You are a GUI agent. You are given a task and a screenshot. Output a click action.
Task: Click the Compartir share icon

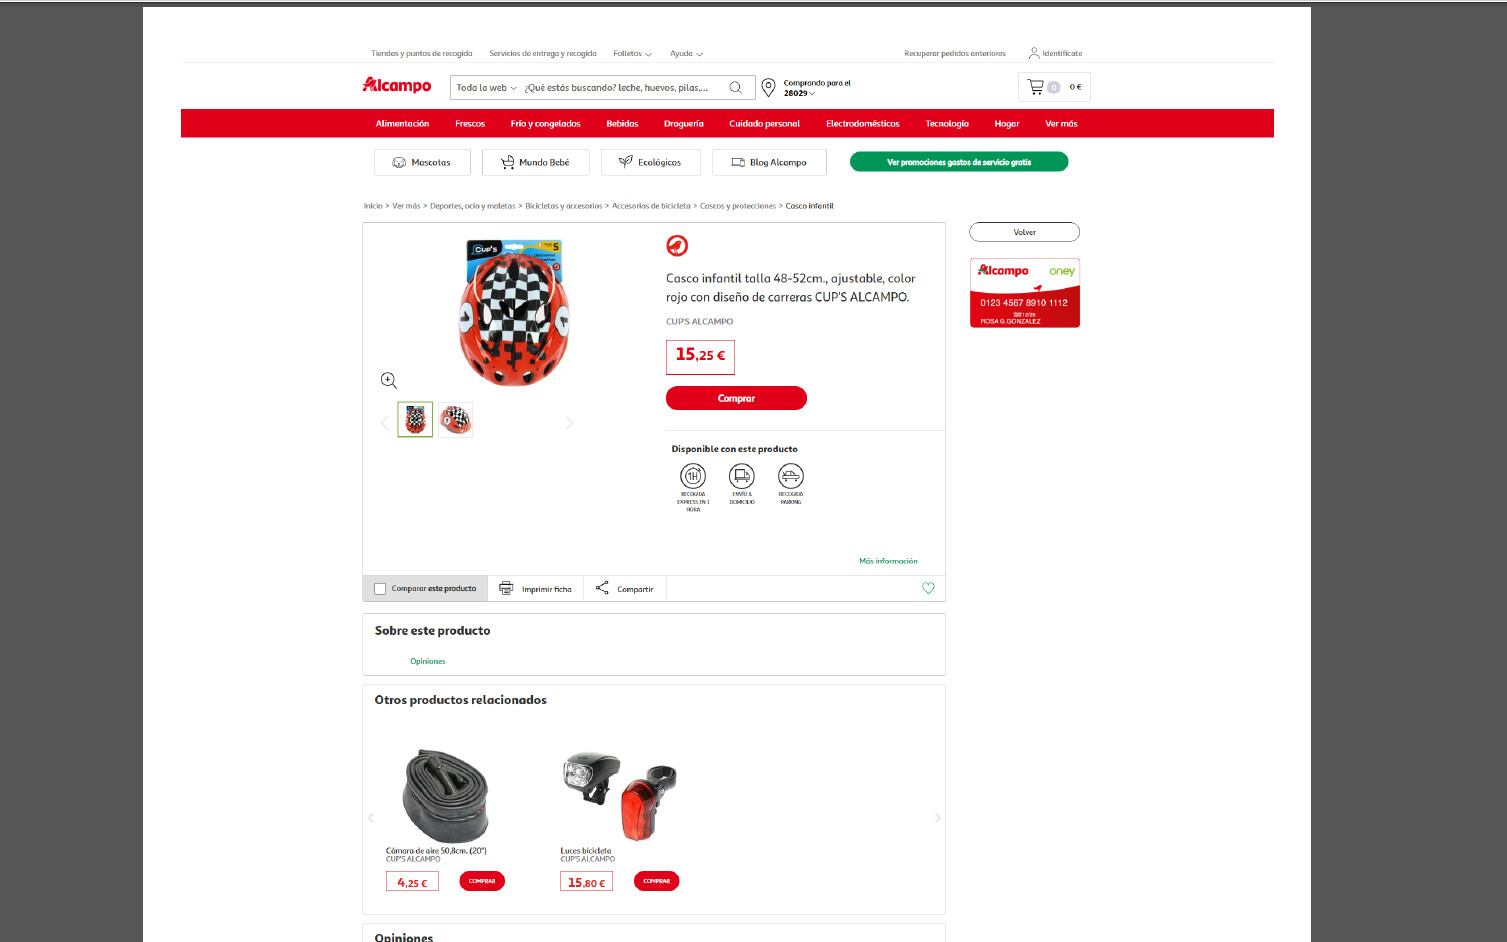pyautogui.click(x=602, y=588)
